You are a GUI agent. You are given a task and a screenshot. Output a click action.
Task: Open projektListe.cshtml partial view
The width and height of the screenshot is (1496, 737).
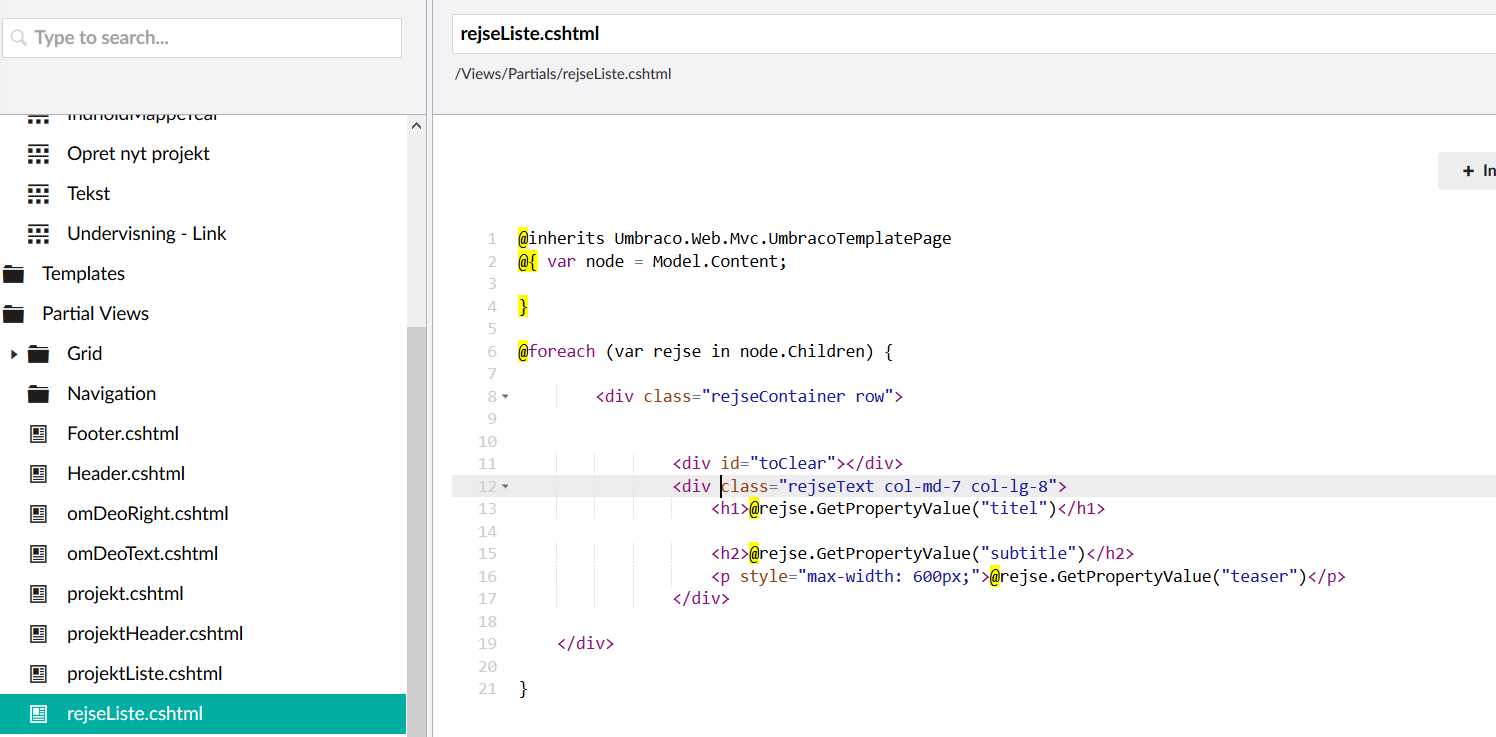click(x=145, y=674)
